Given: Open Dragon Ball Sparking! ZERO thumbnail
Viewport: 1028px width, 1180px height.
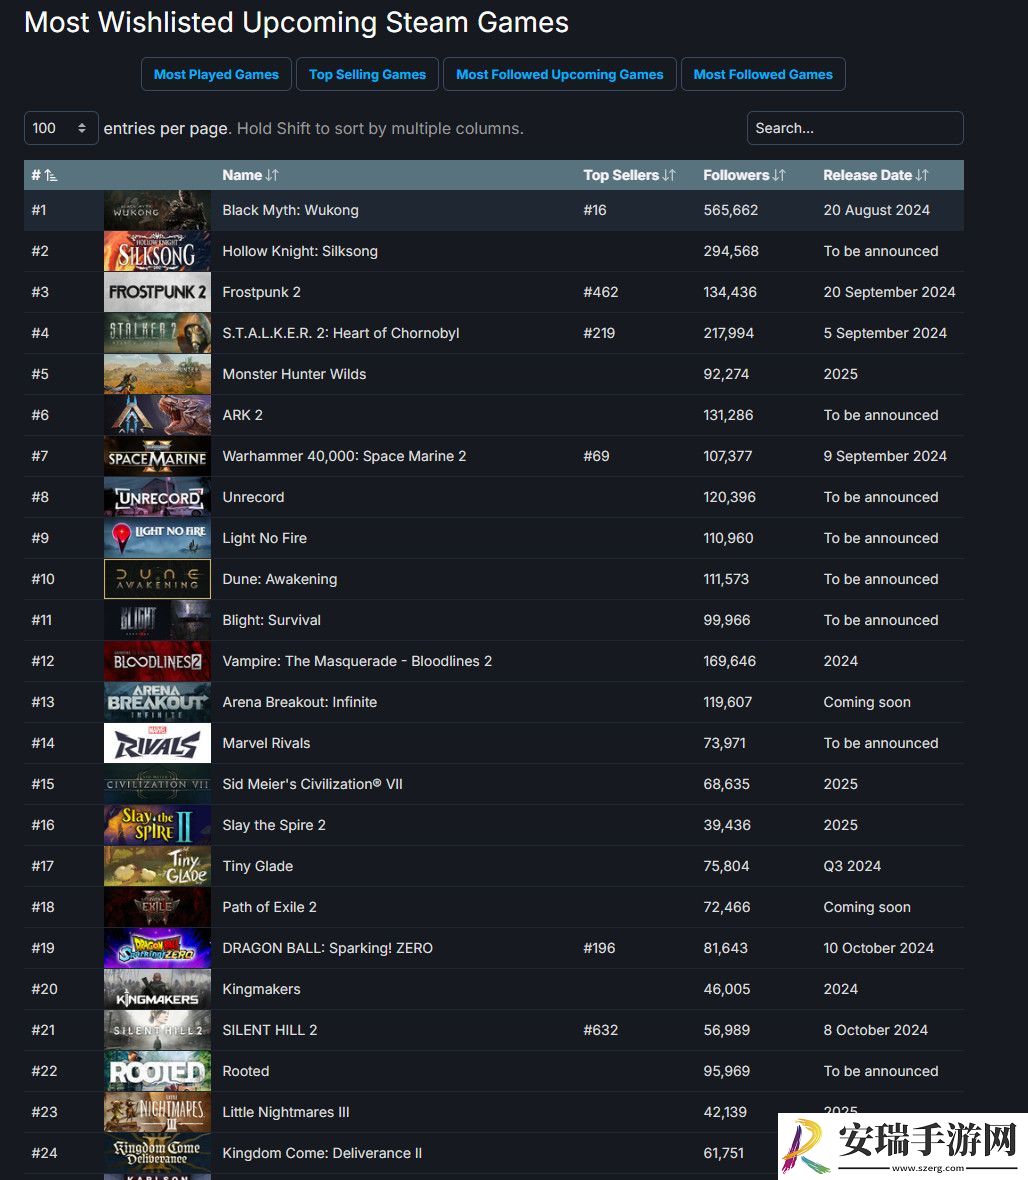Looking at the screenshot, I should tap(157, 948).
